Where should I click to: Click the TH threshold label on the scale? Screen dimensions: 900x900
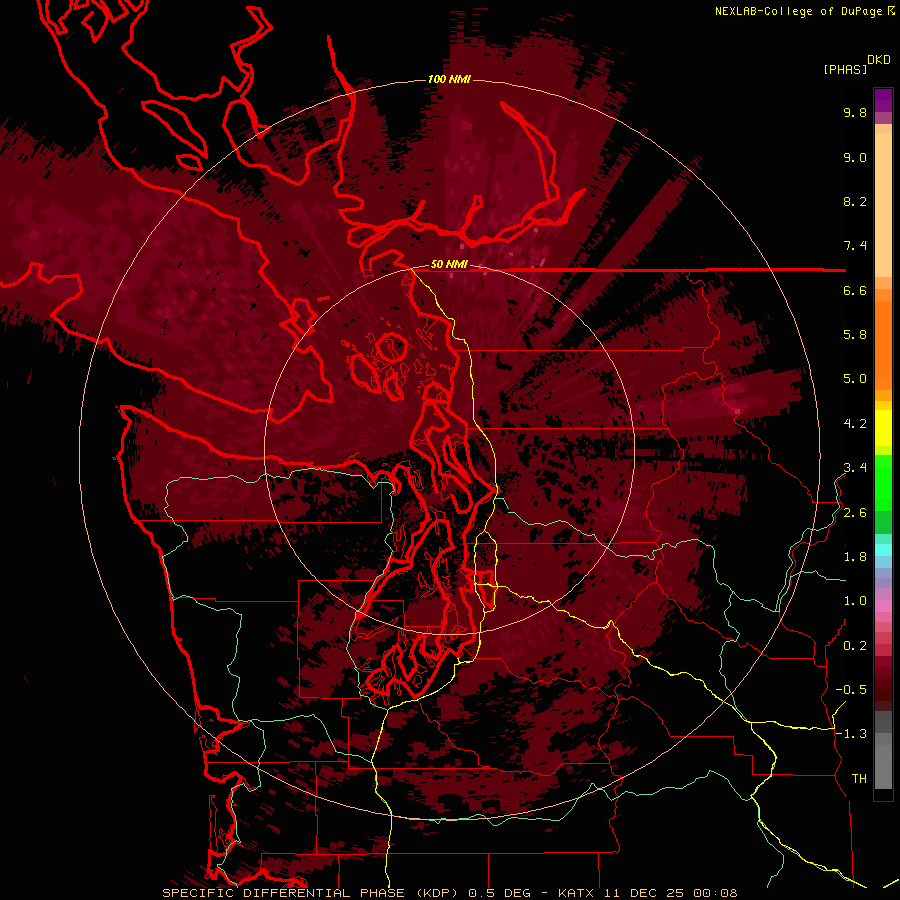[859, 779]
